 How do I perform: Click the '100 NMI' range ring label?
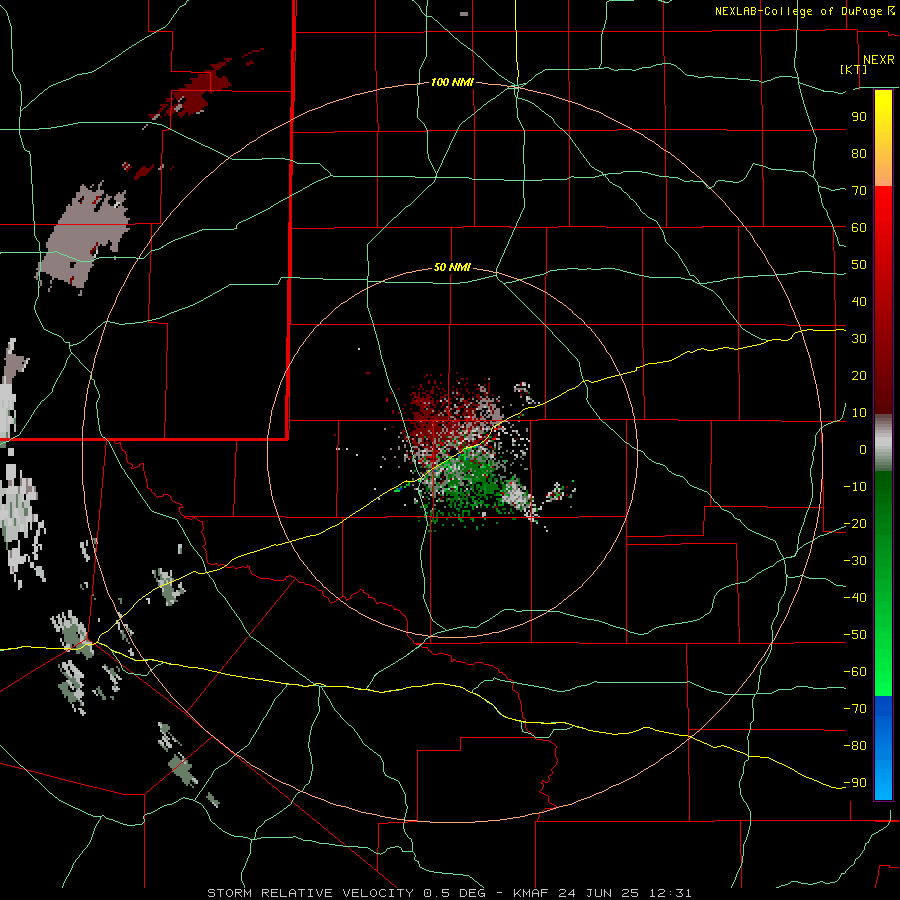pos(452,83)
